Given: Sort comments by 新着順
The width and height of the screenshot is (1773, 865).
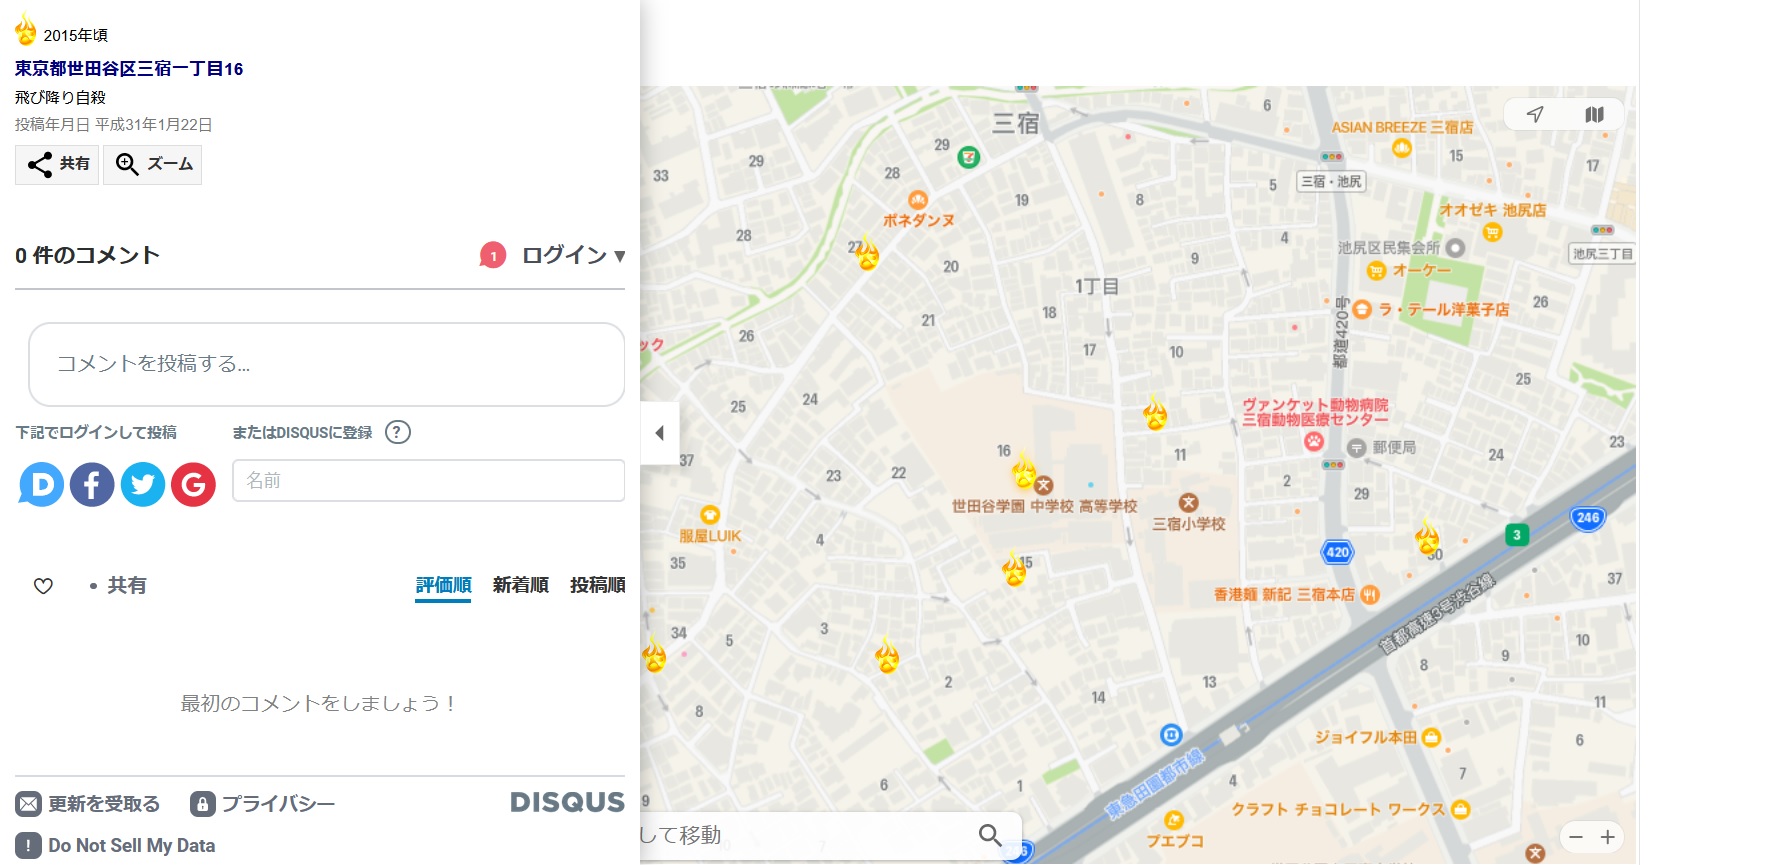Looking at the screenshot, I should (x=520, y=585).
